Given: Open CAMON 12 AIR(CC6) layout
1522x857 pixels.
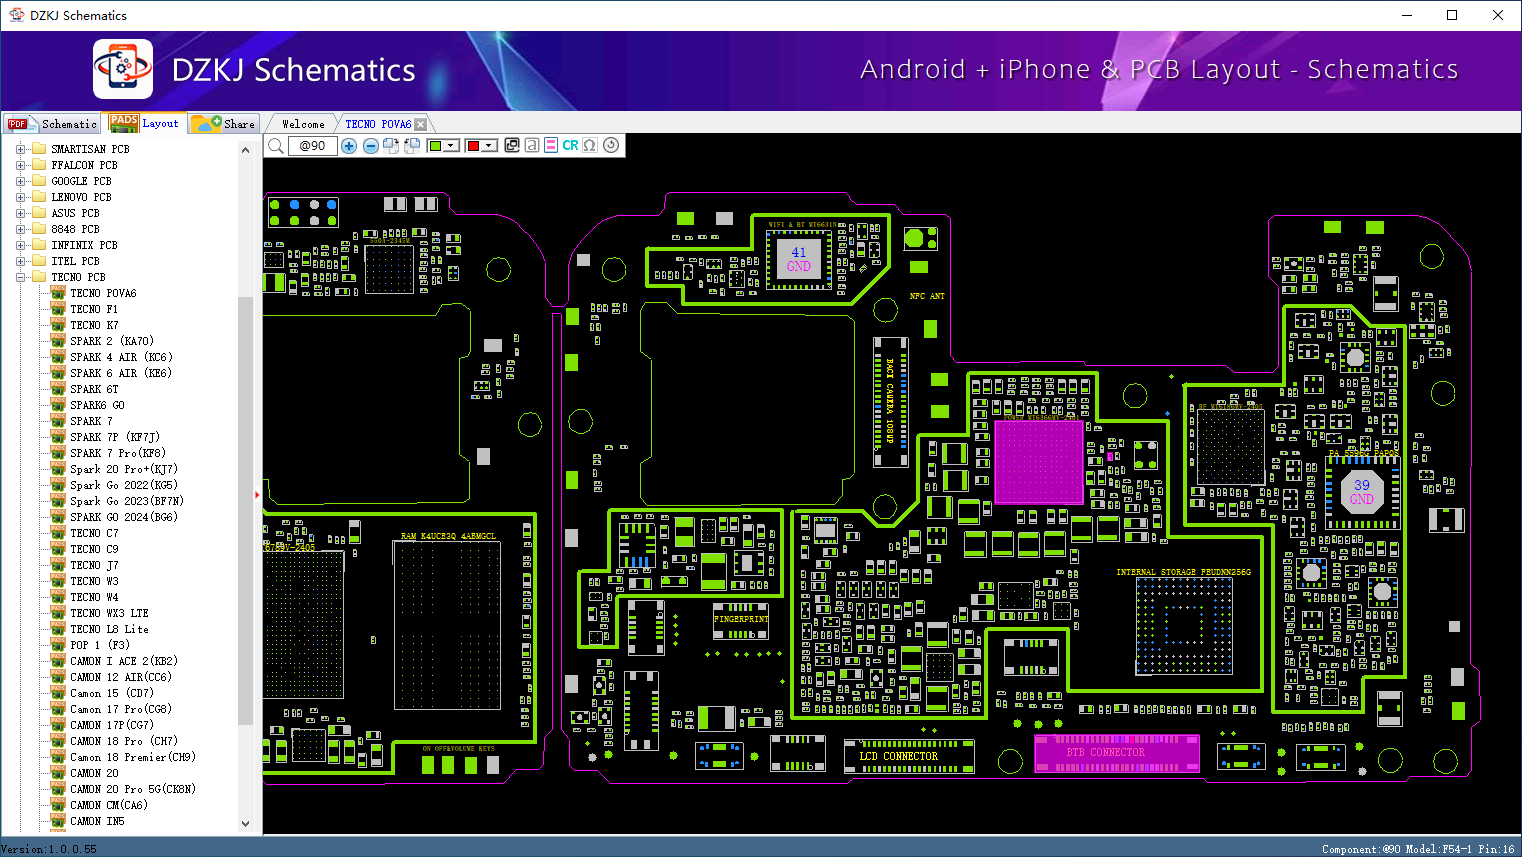Looking at the screenshot, I should (x=121, y=677).
